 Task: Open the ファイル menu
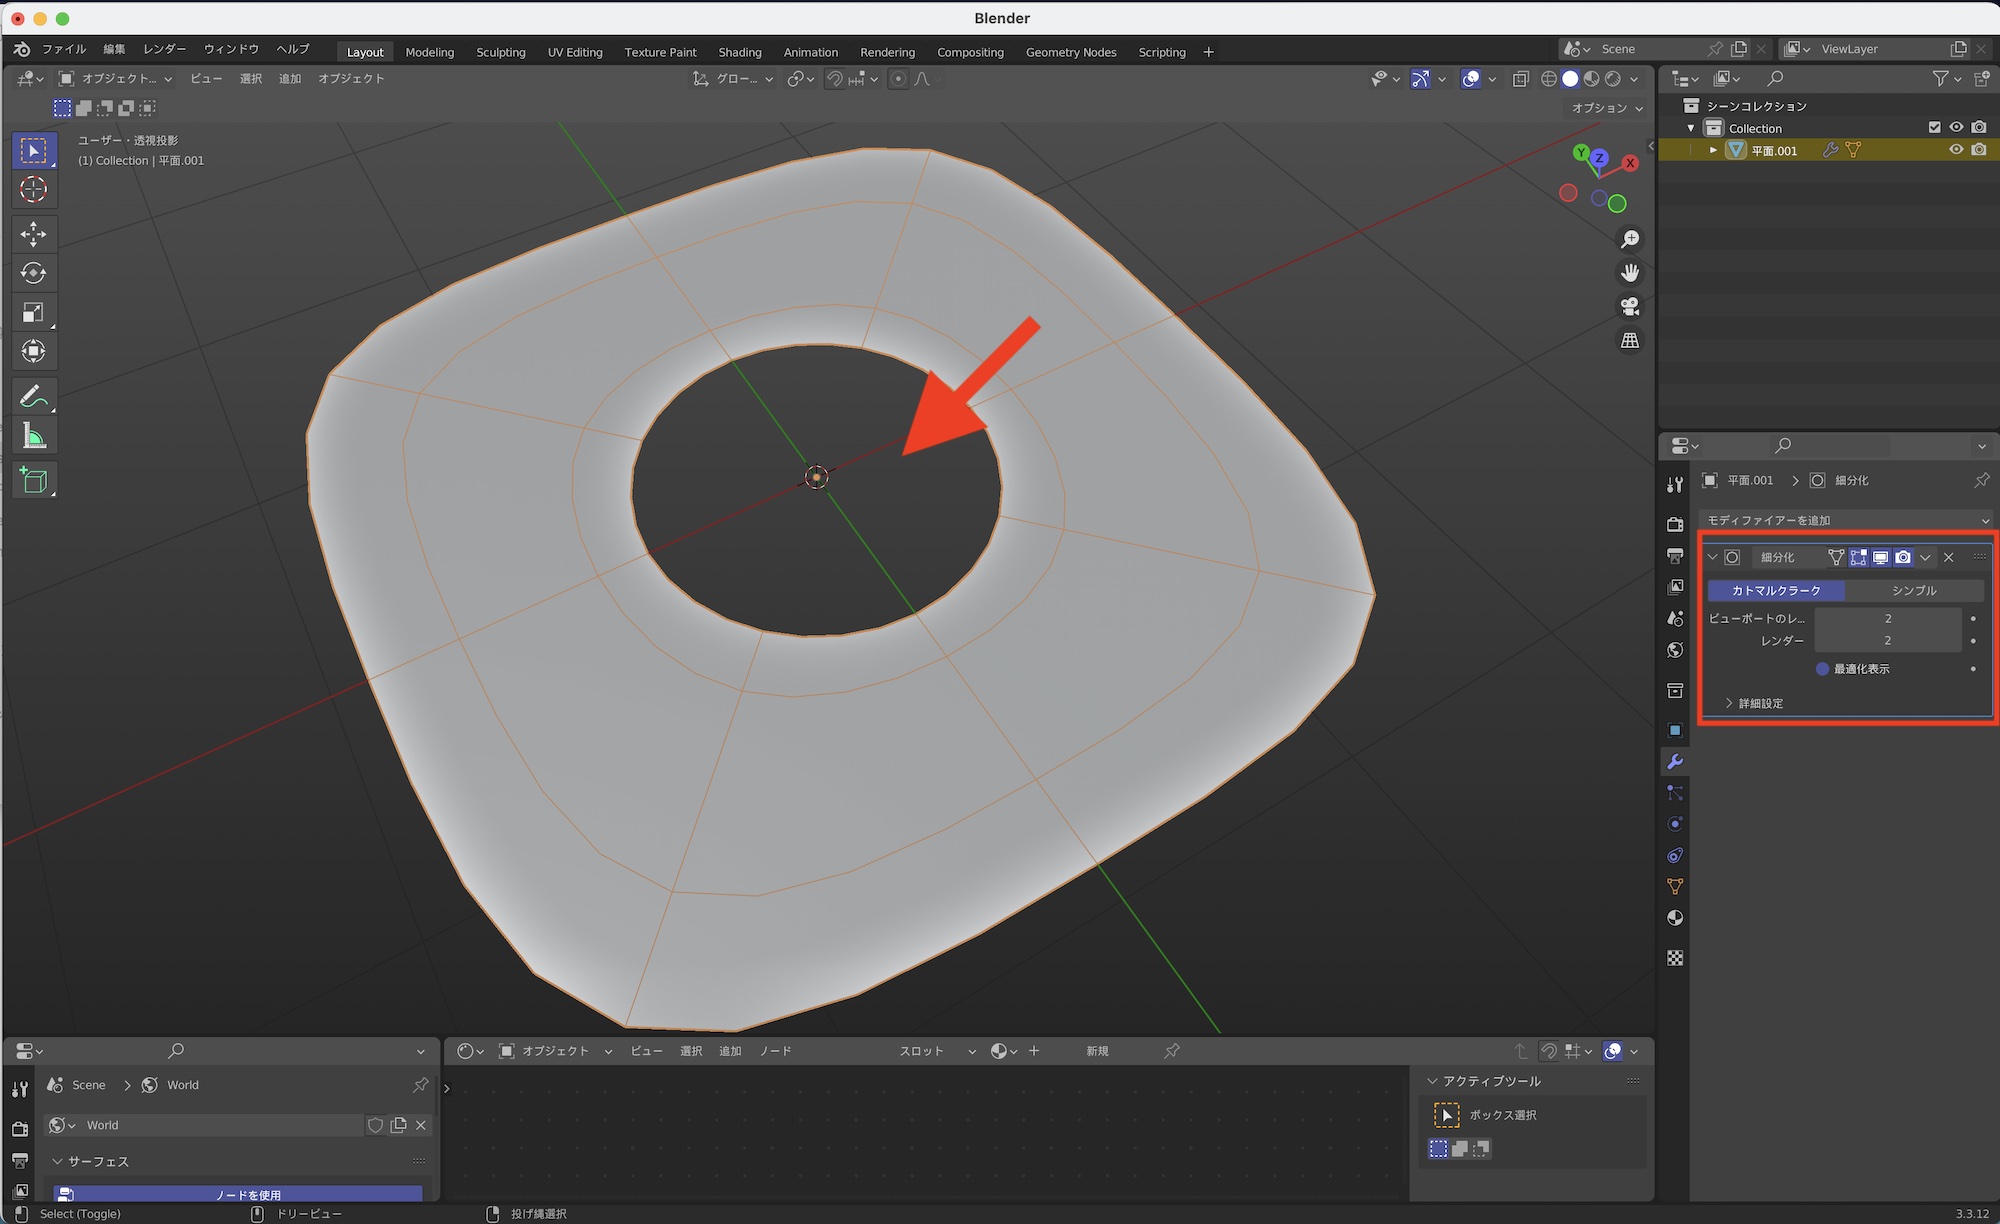(64, 49)
